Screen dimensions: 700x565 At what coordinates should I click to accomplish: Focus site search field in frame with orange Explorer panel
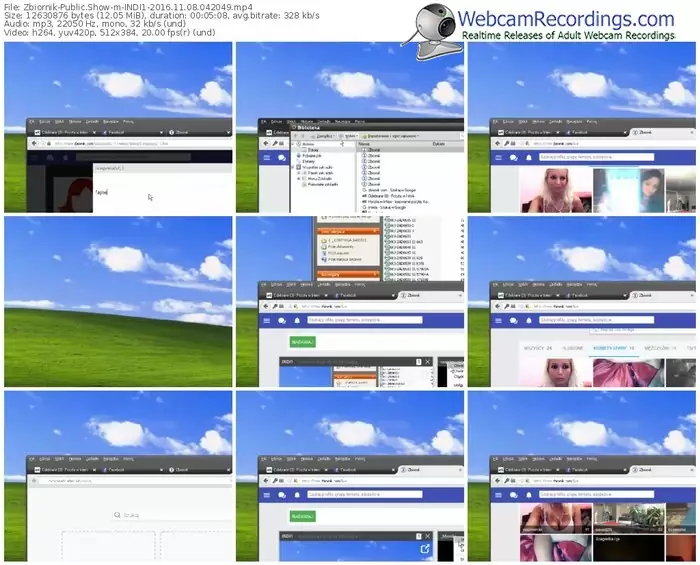[x=365, y=320]
